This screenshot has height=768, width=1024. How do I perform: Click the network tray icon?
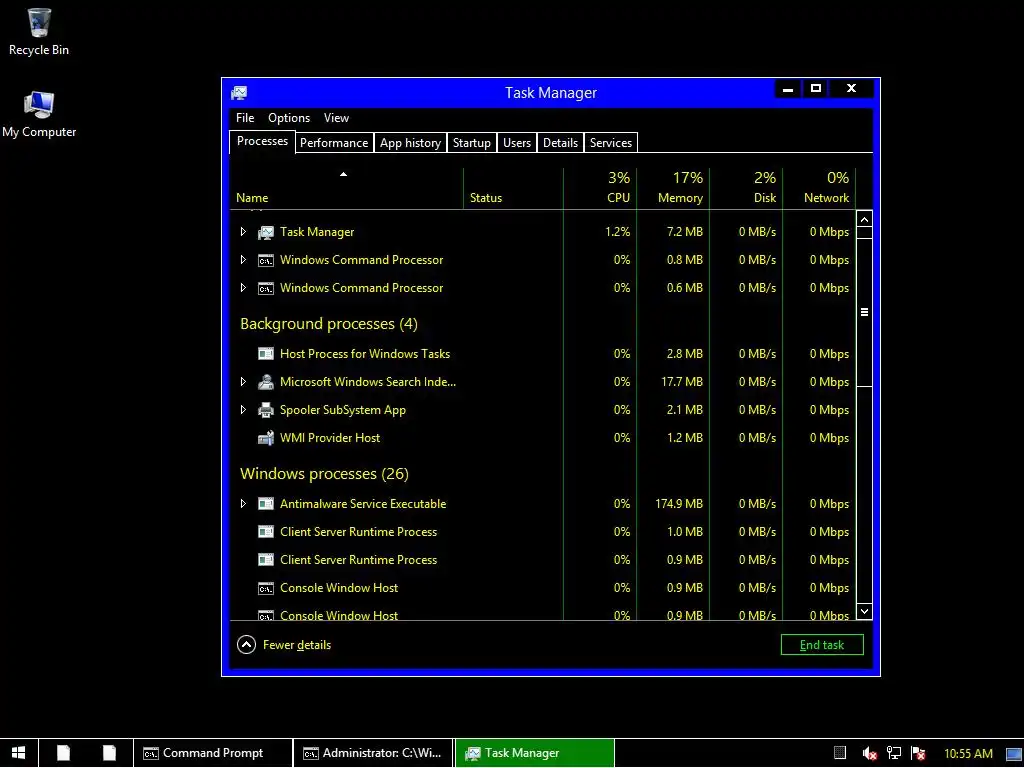pyautogui.click(x=894, y=754)
